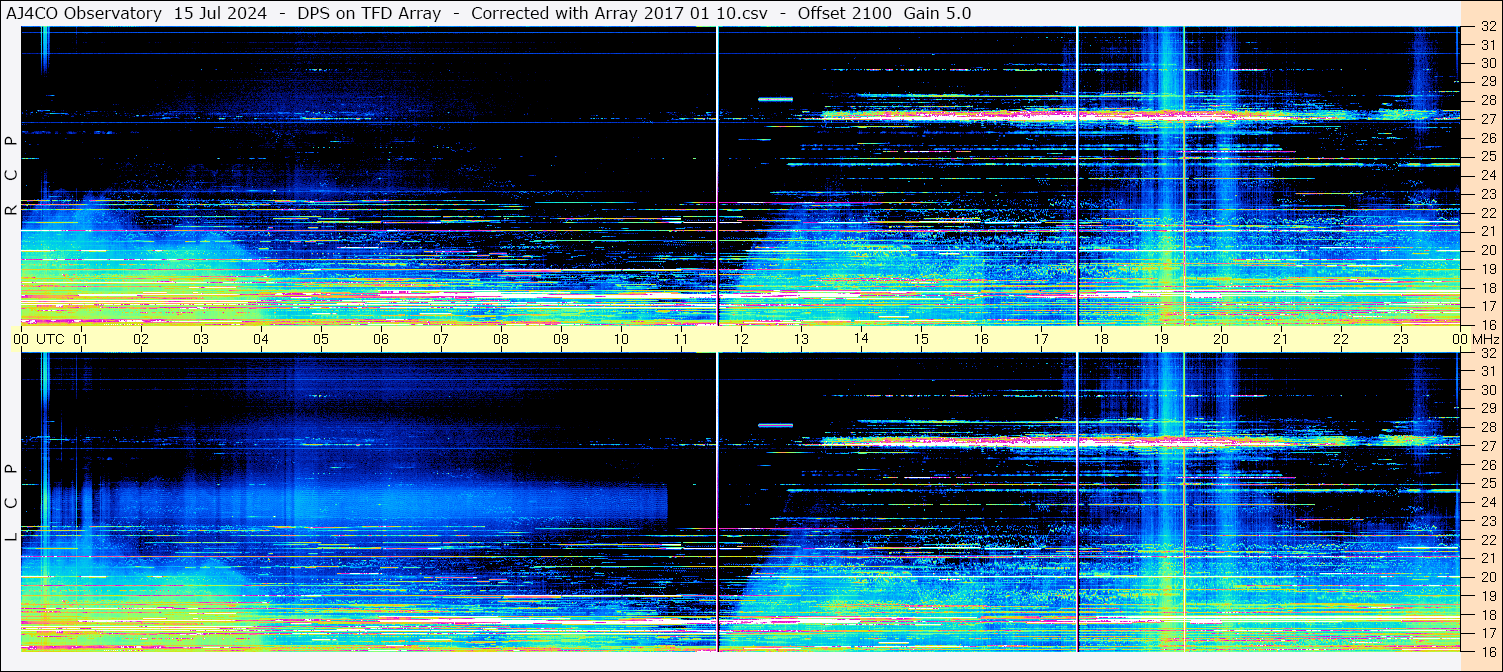
Task: Click the 32 MHz label on RCP scale
Action: [1487, 28]
